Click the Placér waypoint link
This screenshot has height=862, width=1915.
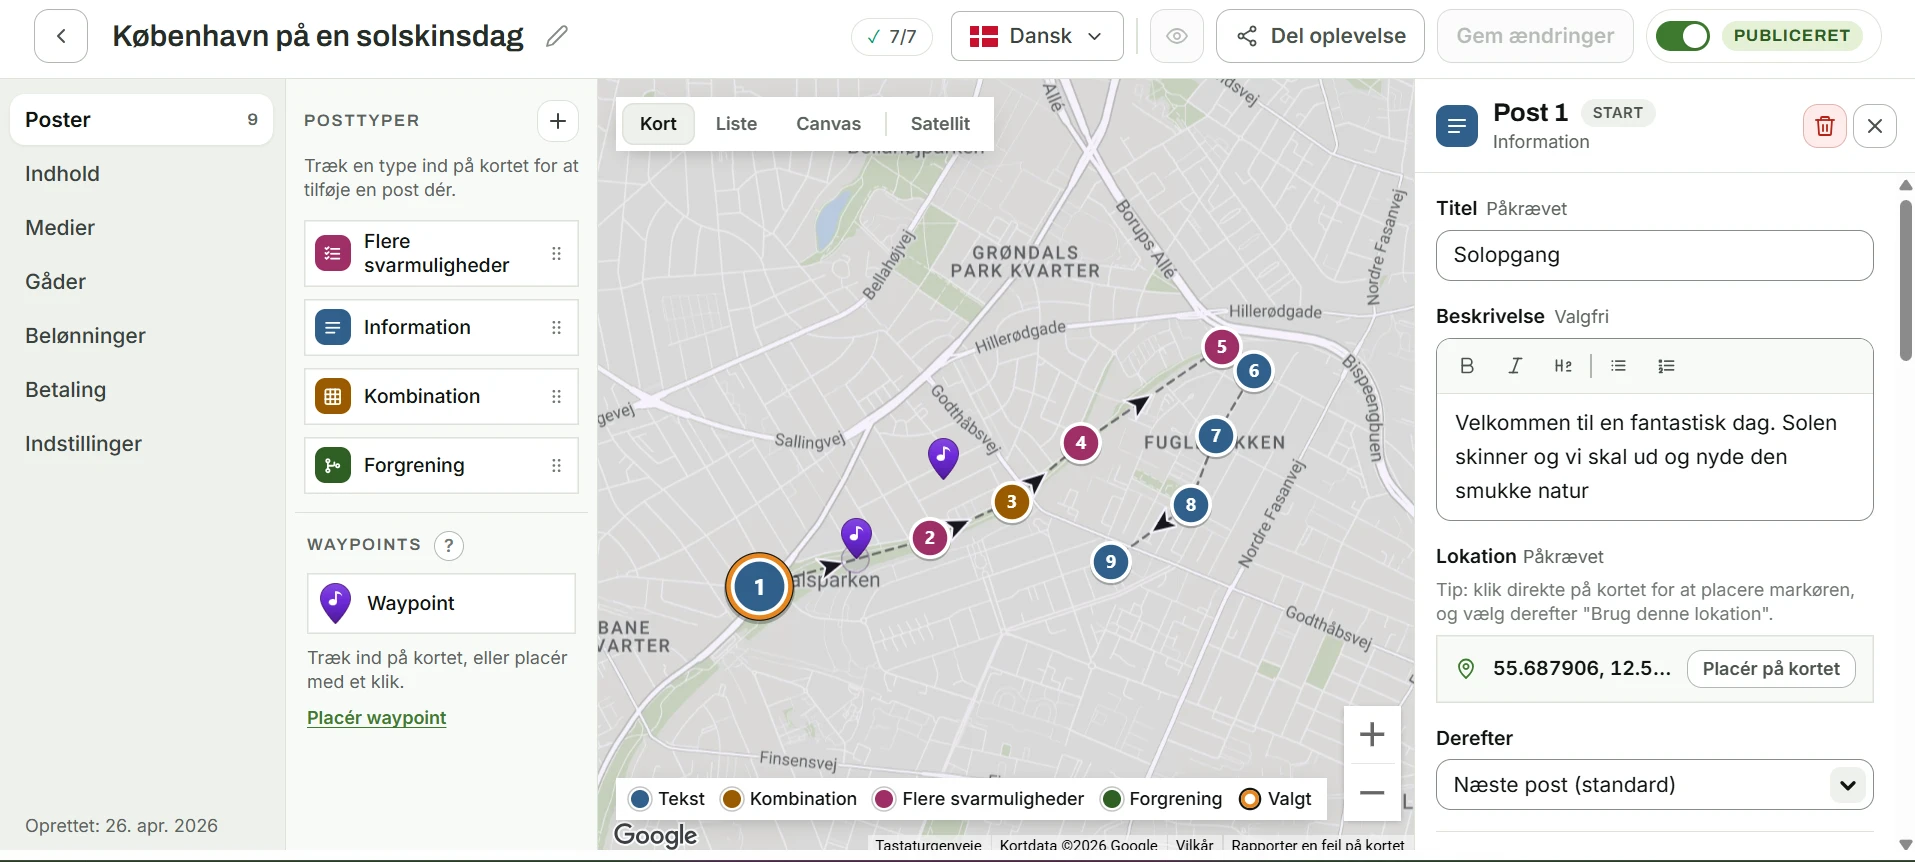(x=377, y=718)
